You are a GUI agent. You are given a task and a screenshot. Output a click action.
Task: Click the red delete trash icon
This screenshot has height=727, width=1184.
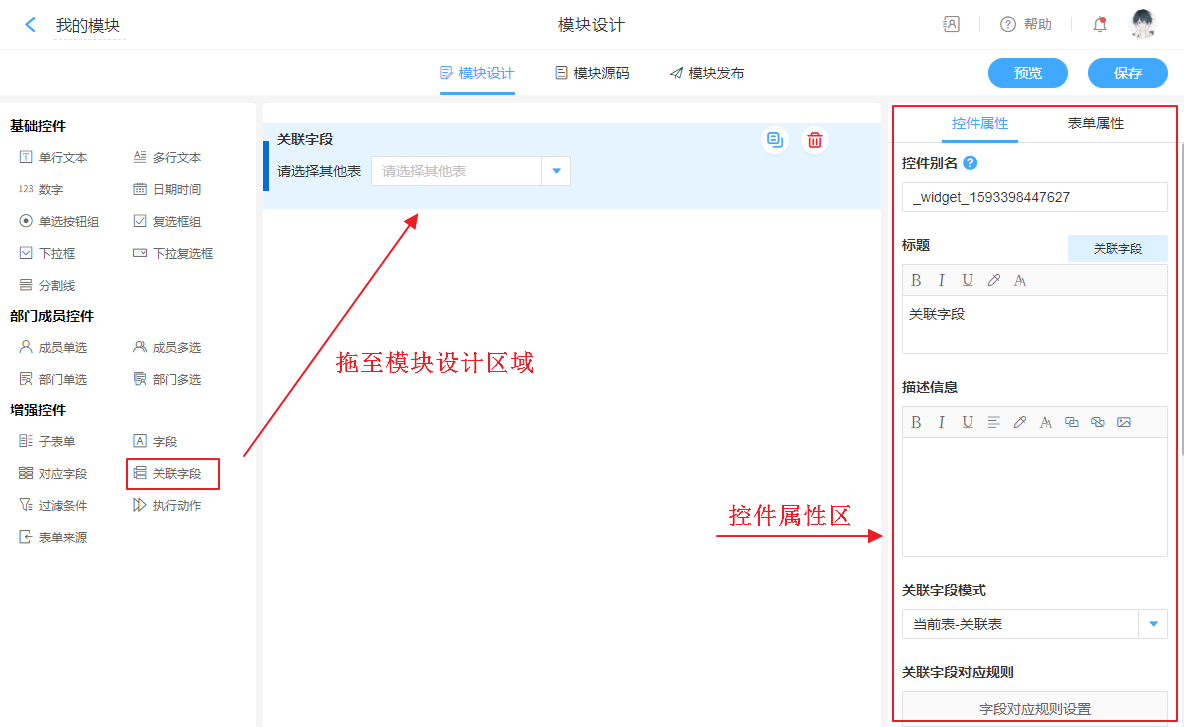point(815,140)
